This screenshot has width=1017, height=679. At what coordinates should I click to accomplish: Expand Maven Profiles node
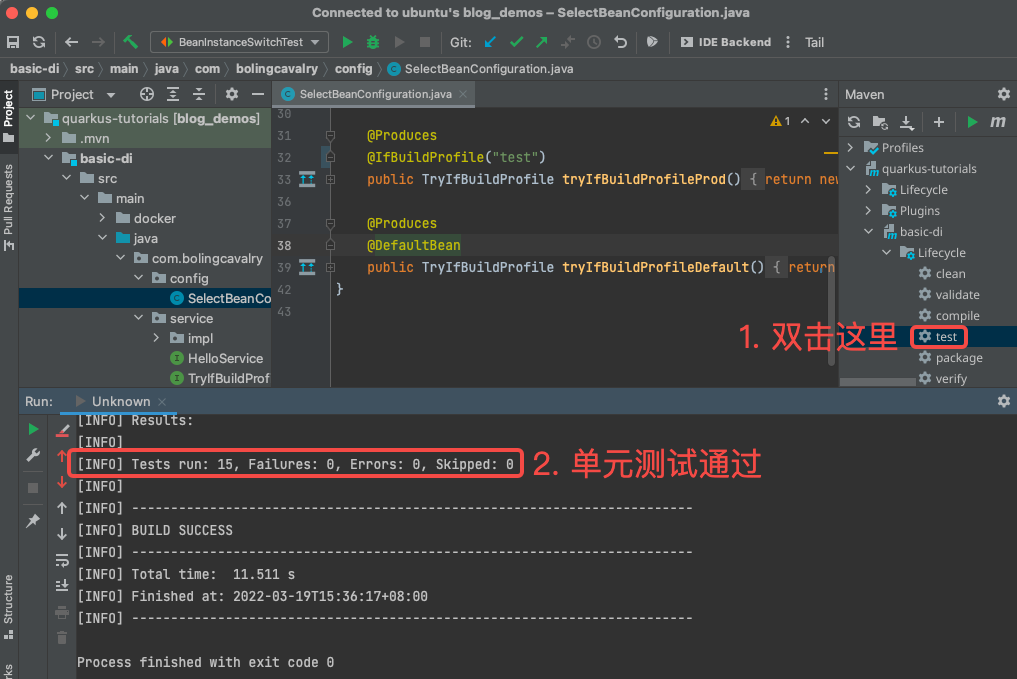coord(850,148)
